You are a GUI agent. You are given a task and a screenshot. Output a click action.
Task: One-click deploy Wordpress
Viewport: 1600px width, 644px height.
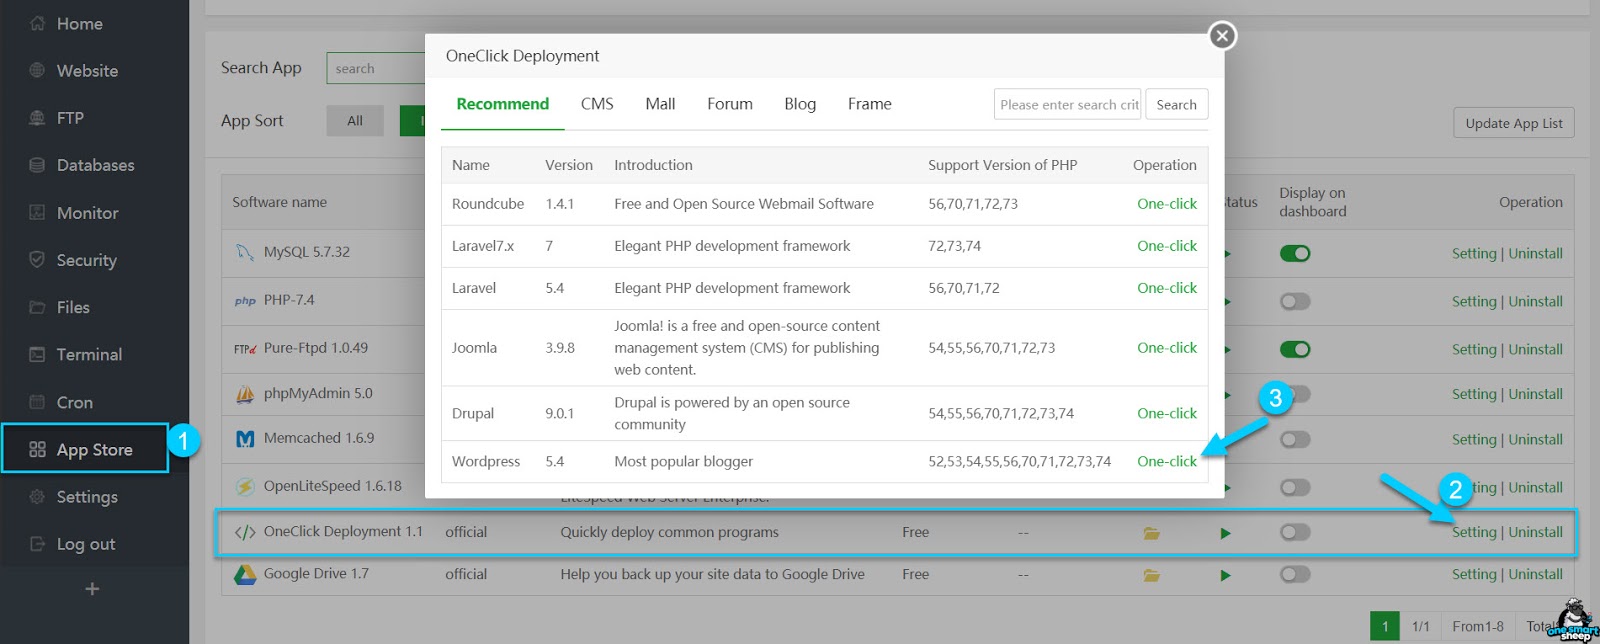pos(1167,462)
